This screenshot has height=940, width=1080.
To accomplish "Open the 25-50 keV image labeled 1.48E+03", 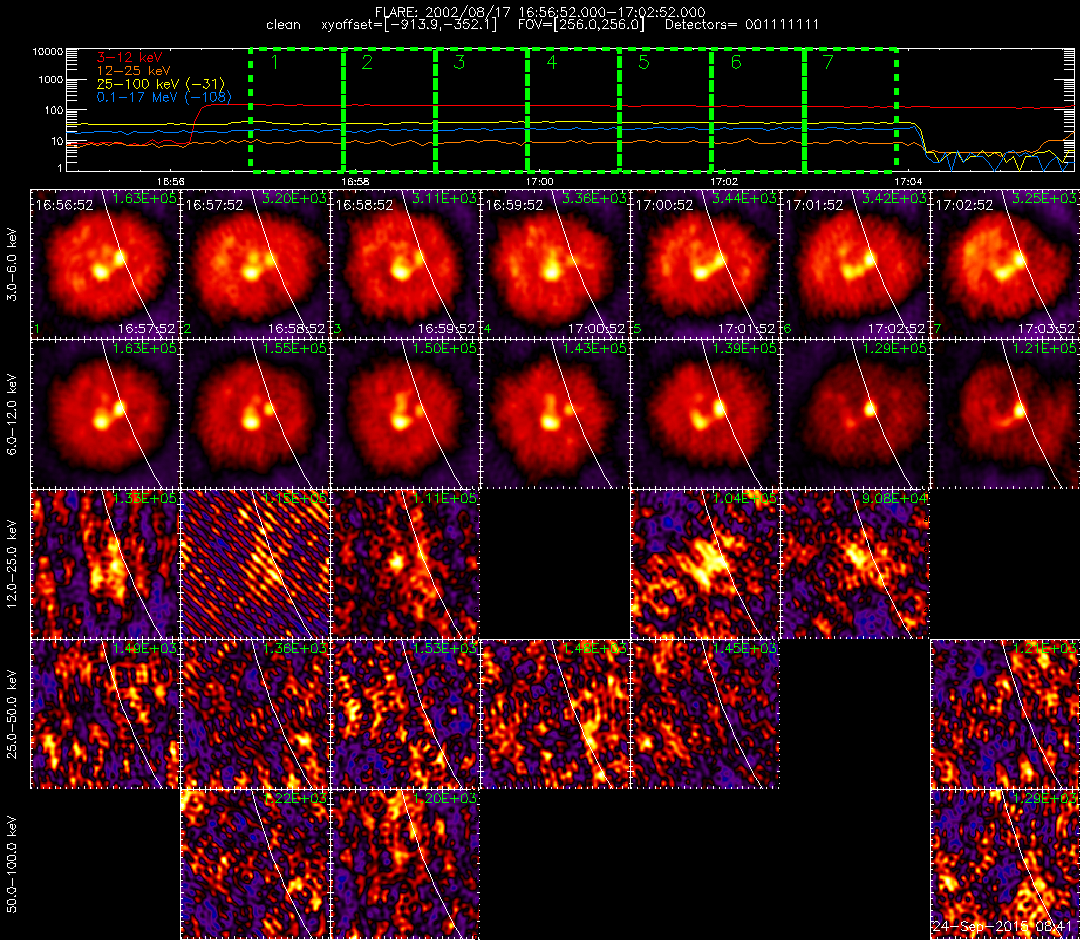I will click(x=555, y=714).
